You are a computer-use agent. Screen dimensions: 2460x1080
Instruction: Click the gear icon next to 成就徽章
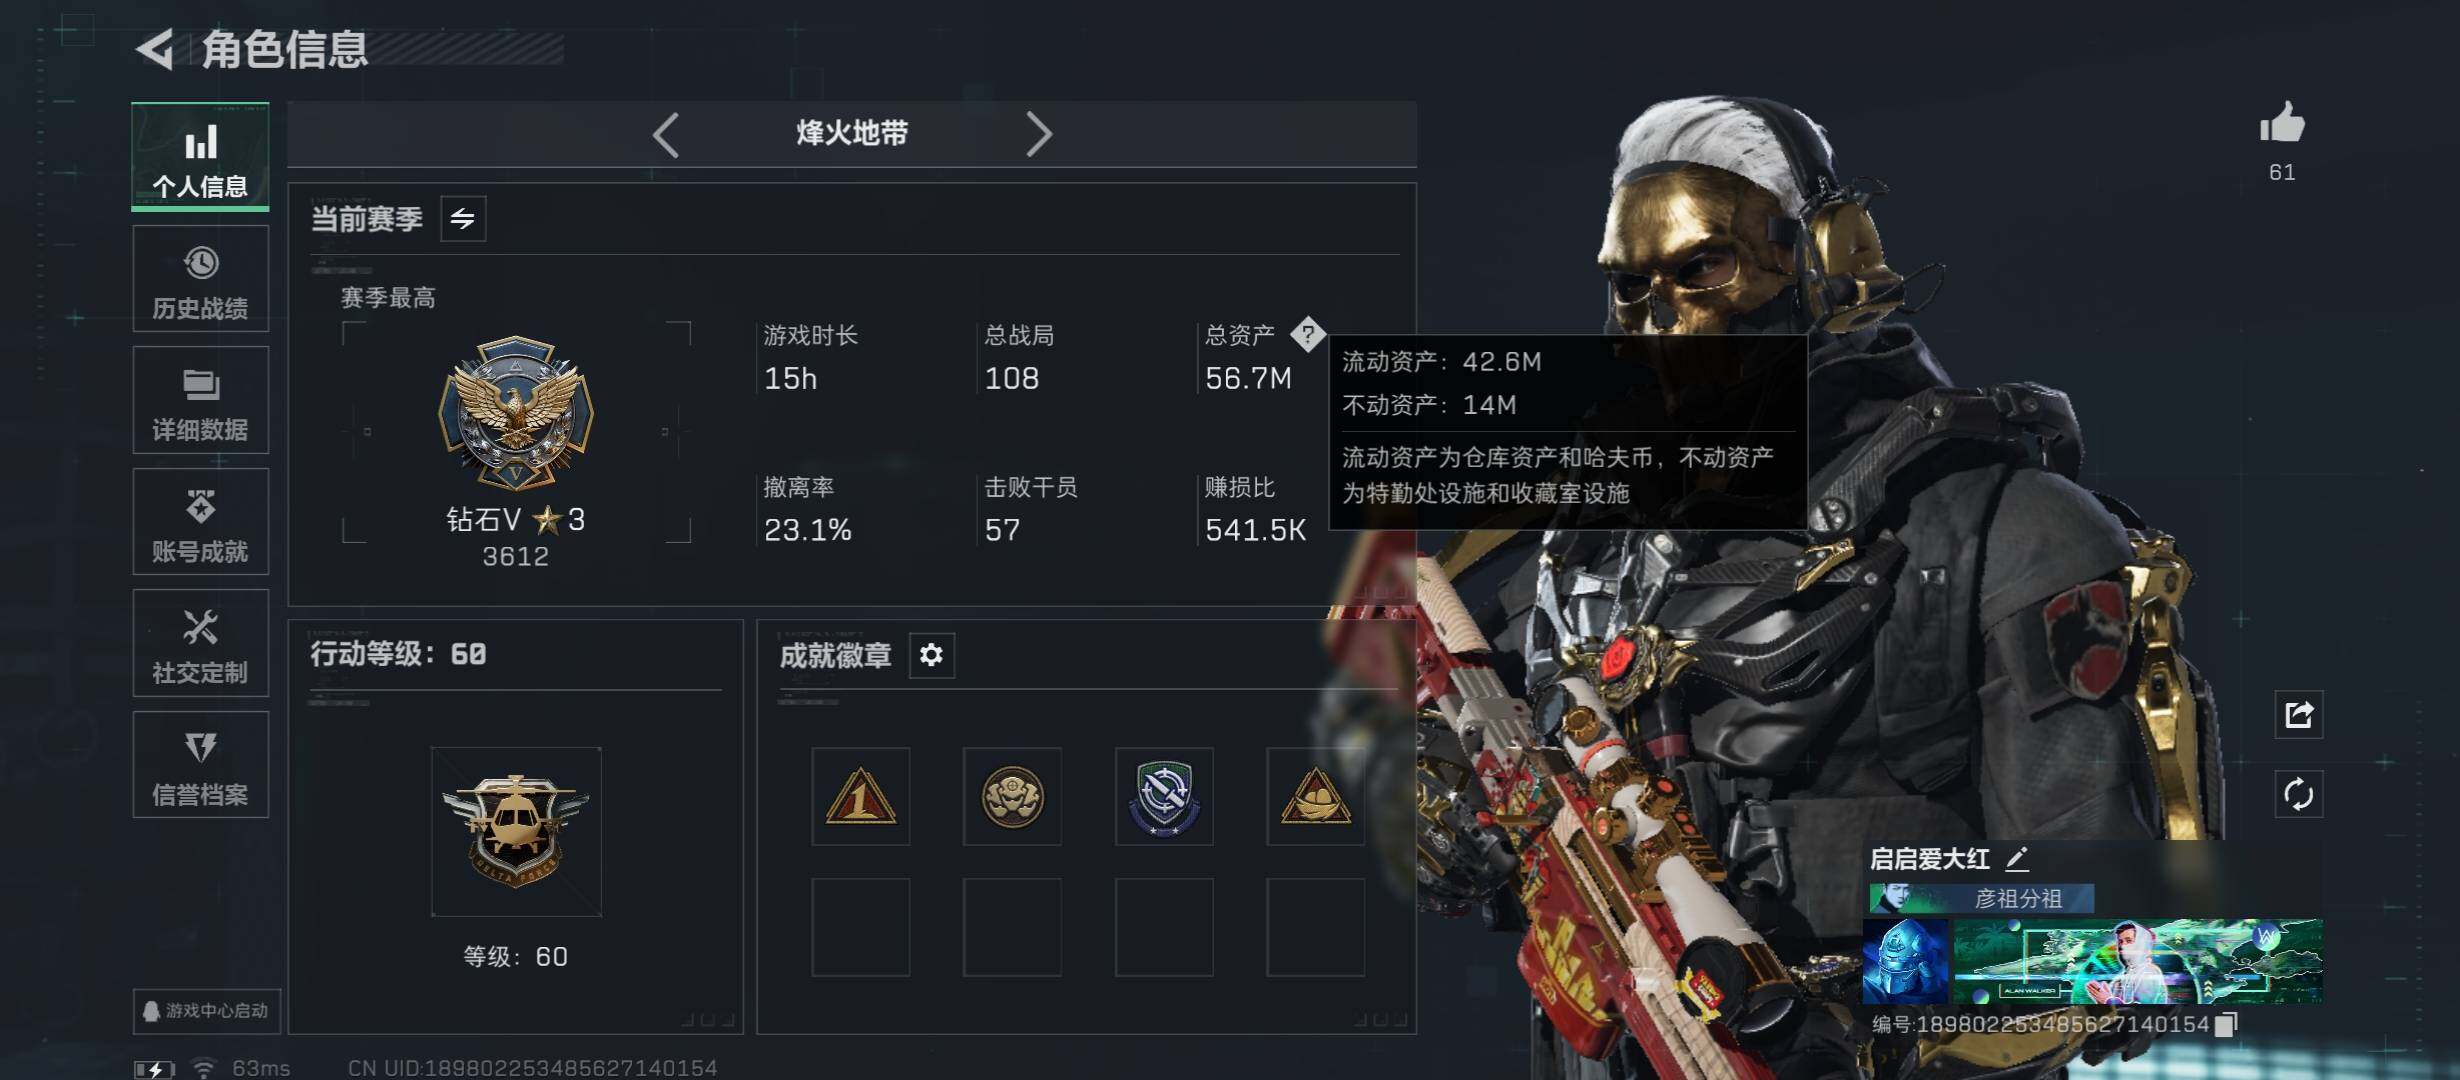(931, 655)
